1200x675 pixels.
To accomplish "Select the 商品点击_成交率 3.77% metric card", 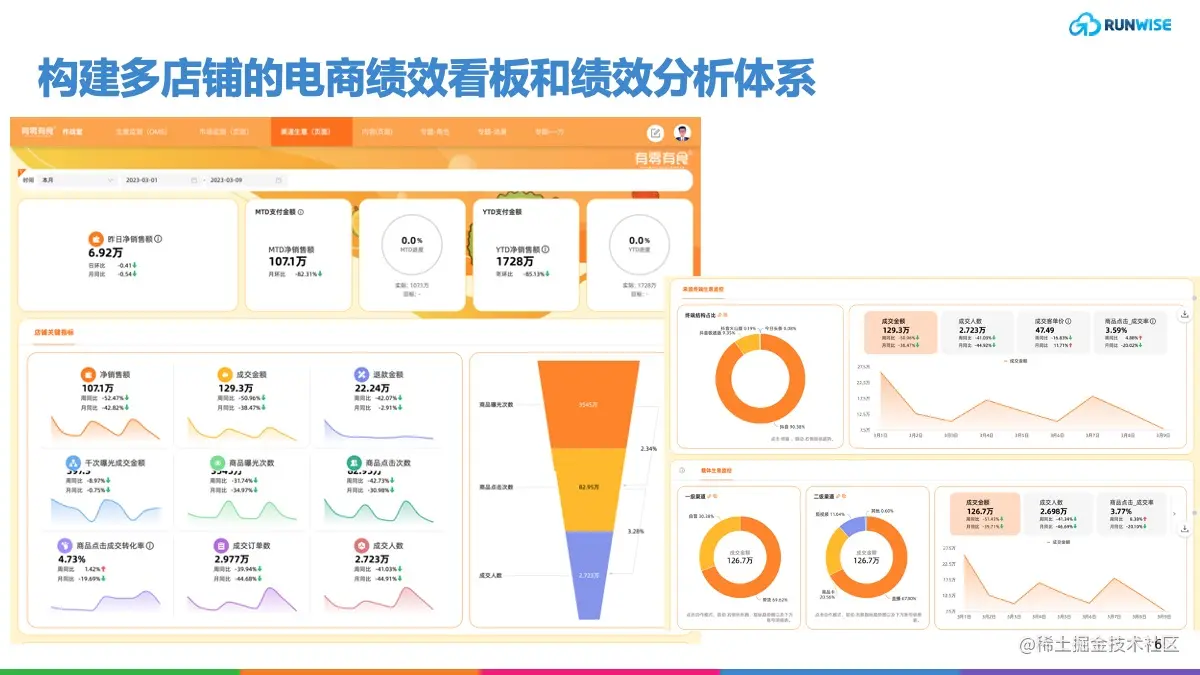I will (1132, 514).
